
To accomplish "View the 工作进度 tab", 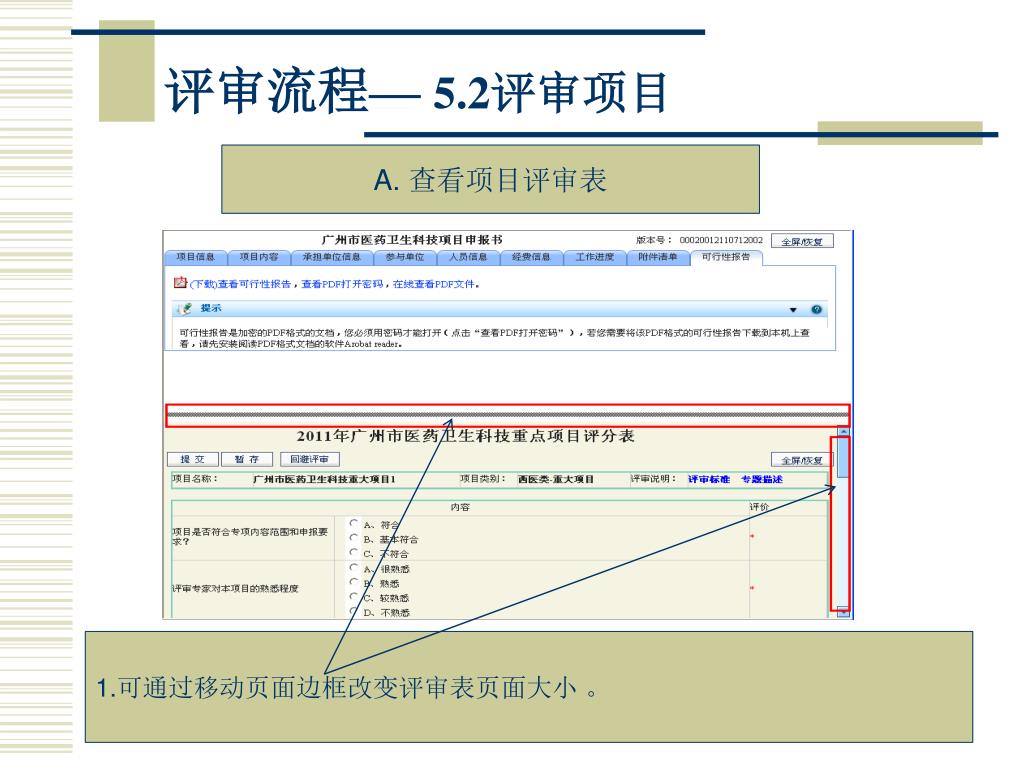I will 594,257.
